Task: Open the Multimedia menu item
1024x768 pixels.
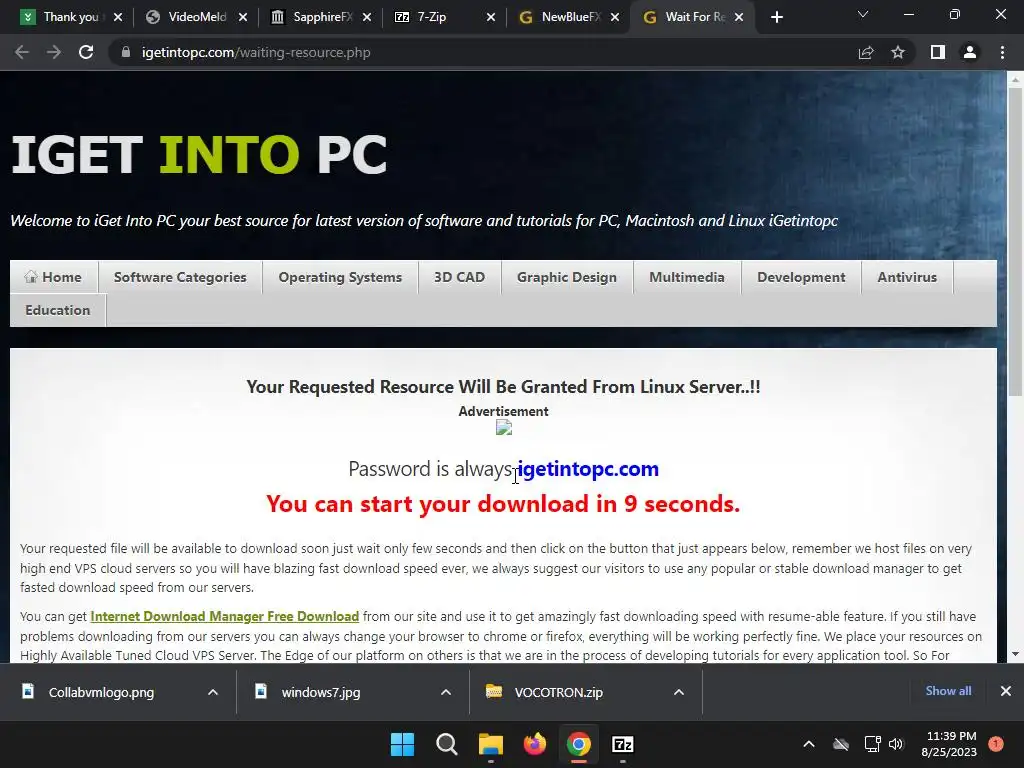Action: 687,277
